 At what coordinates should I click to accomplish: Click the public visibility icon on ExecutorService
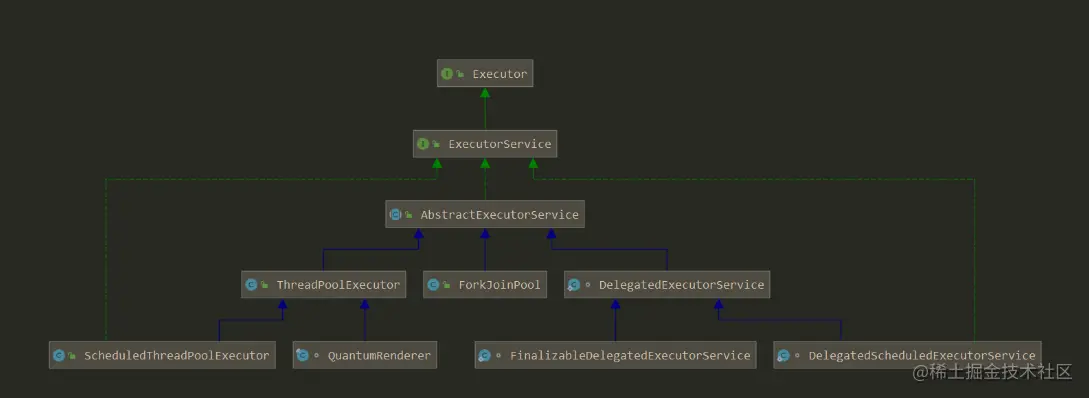coord(436,144)
